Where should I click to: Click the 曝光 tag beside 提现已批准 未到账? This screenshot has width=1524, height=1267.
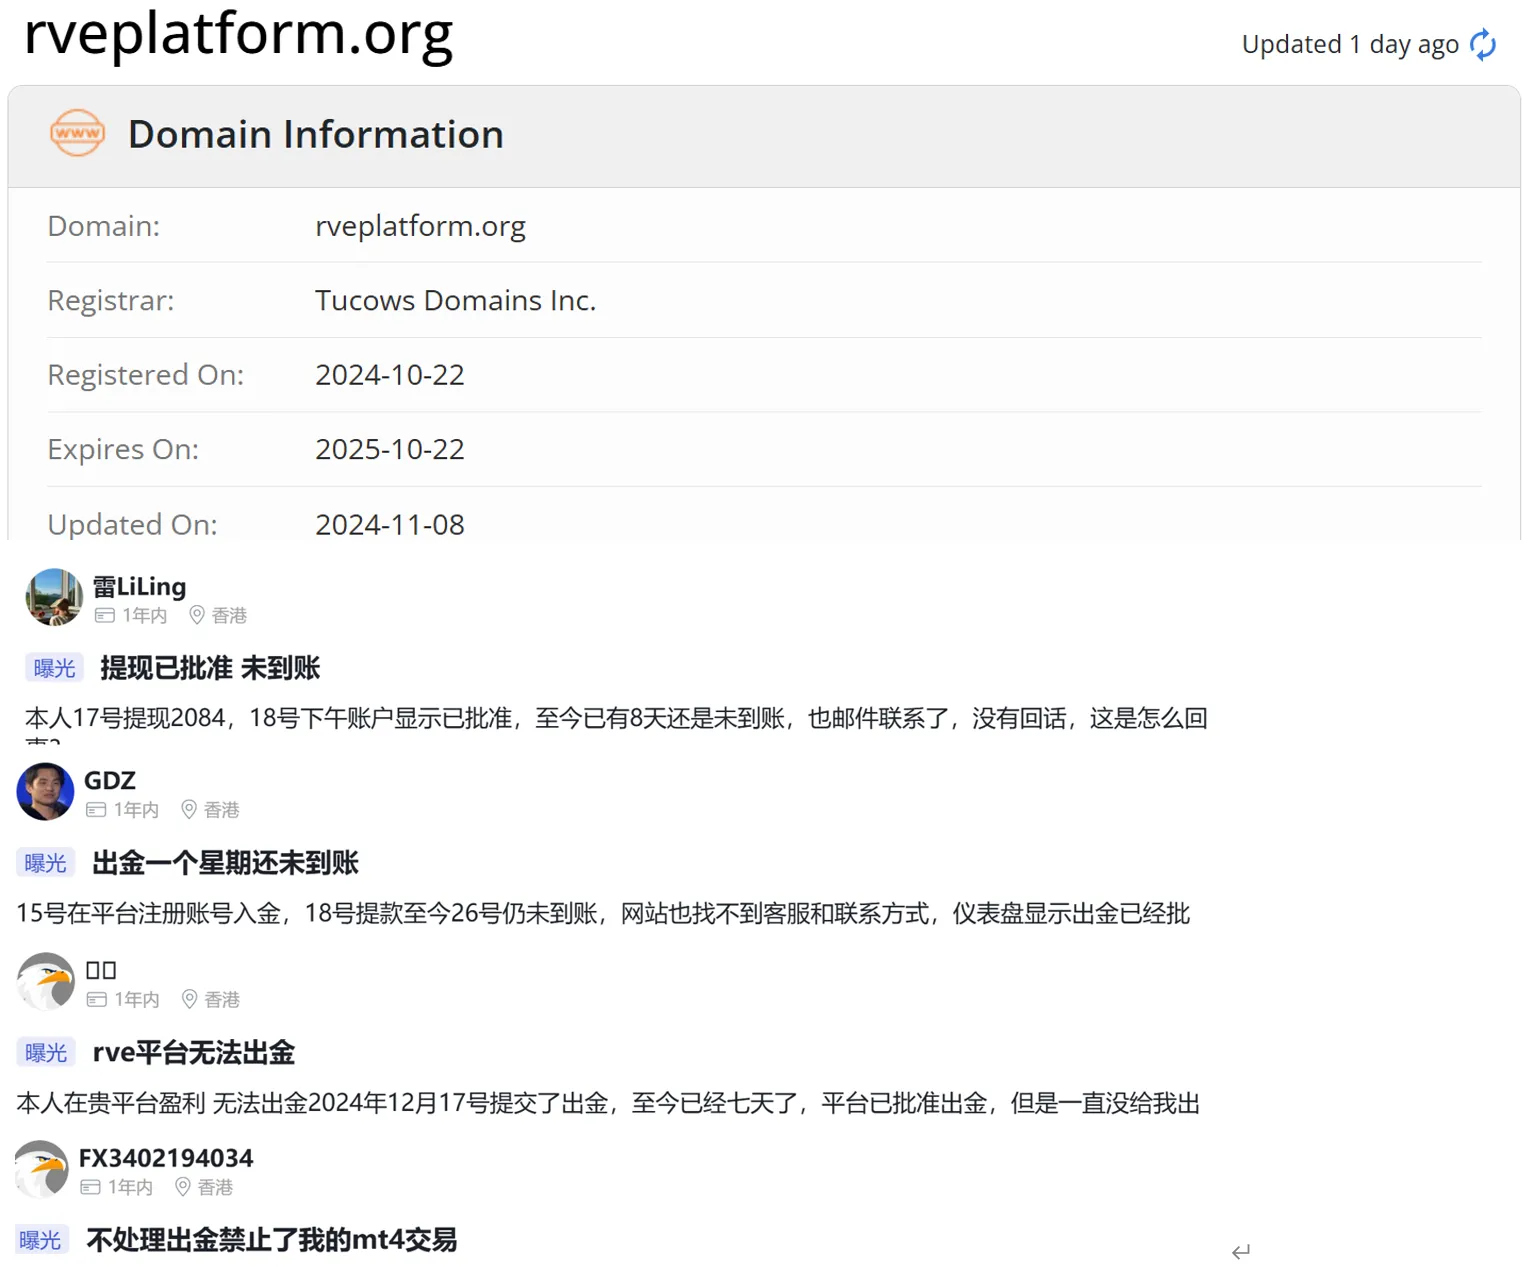pos(54,668)
